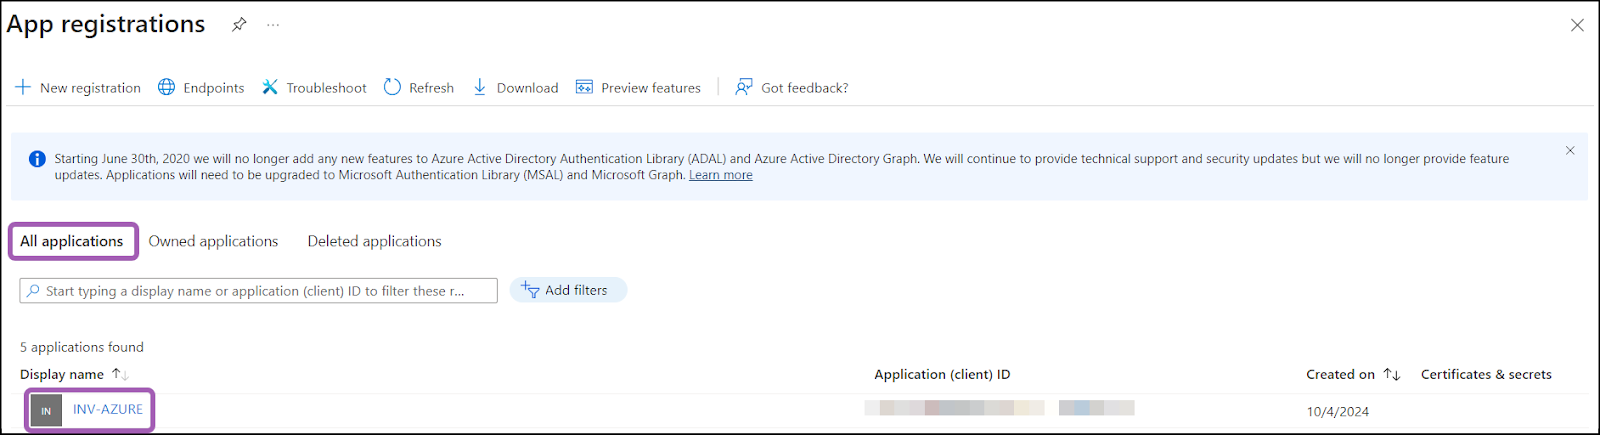Switch to the Deleted applications tab
The height and width of the screenshot is (435, 1600).
tap(374, 241)
